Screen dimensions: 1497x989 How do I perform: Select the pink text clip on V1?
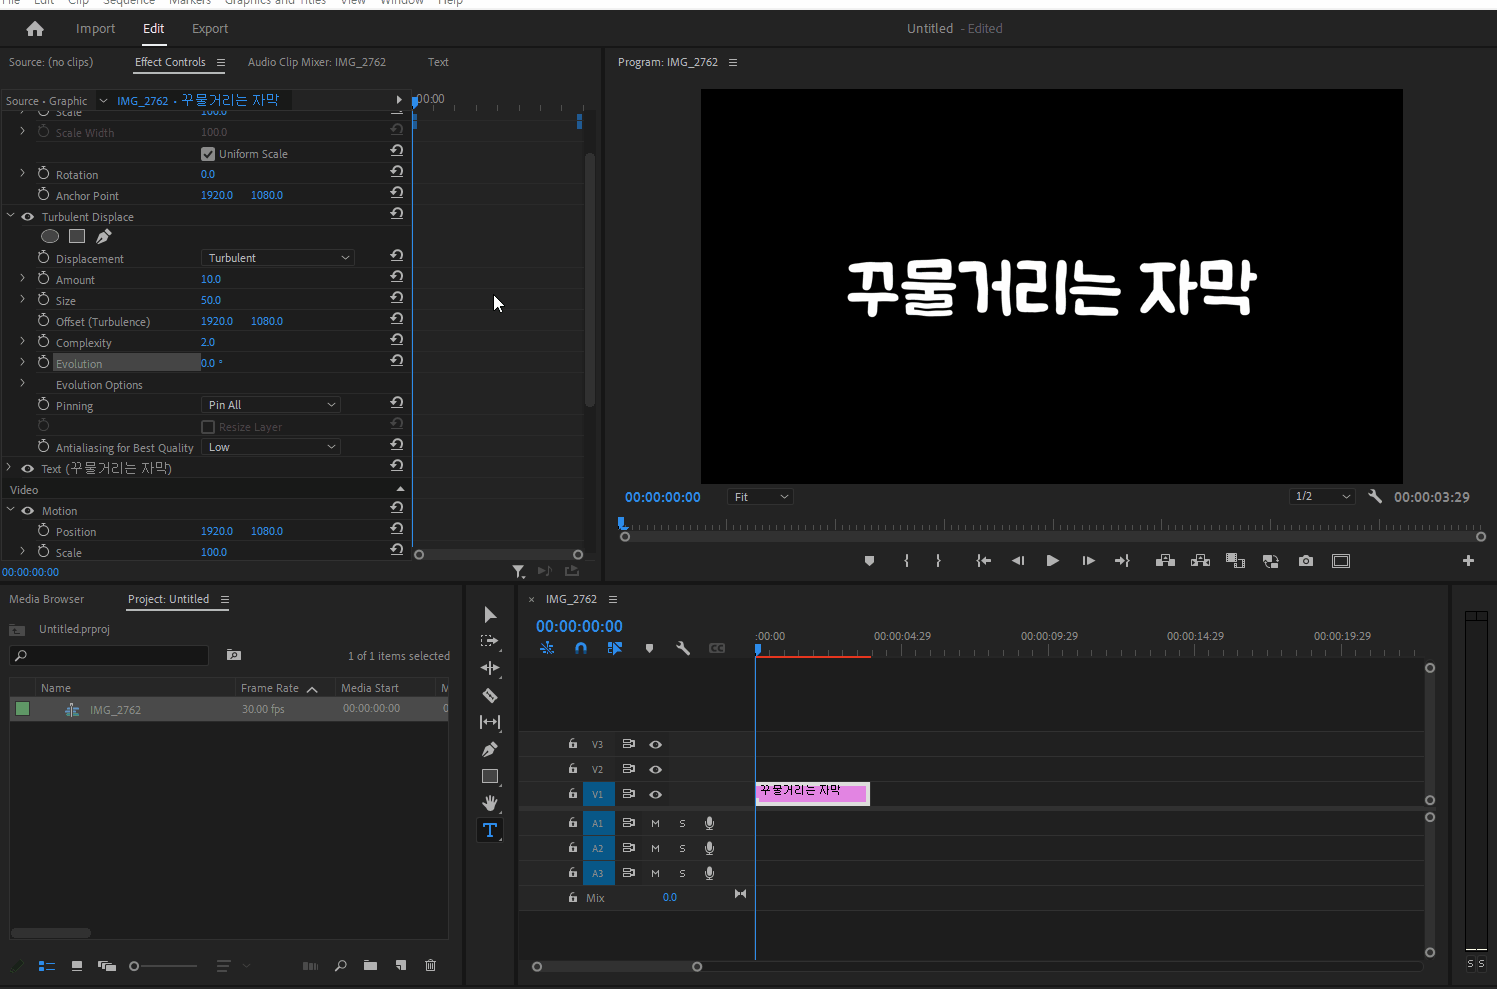click(813, 793)
